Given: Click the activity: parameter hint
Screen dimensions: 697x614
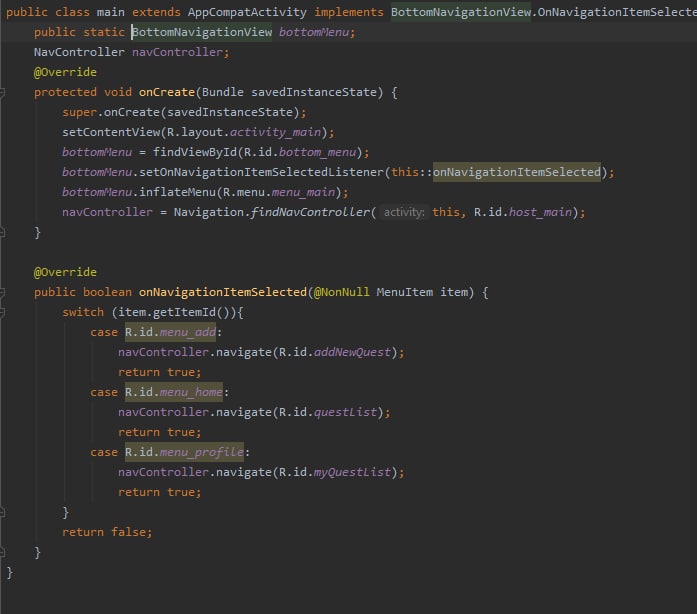Looking at the screenshot, I should coord(404,213).
